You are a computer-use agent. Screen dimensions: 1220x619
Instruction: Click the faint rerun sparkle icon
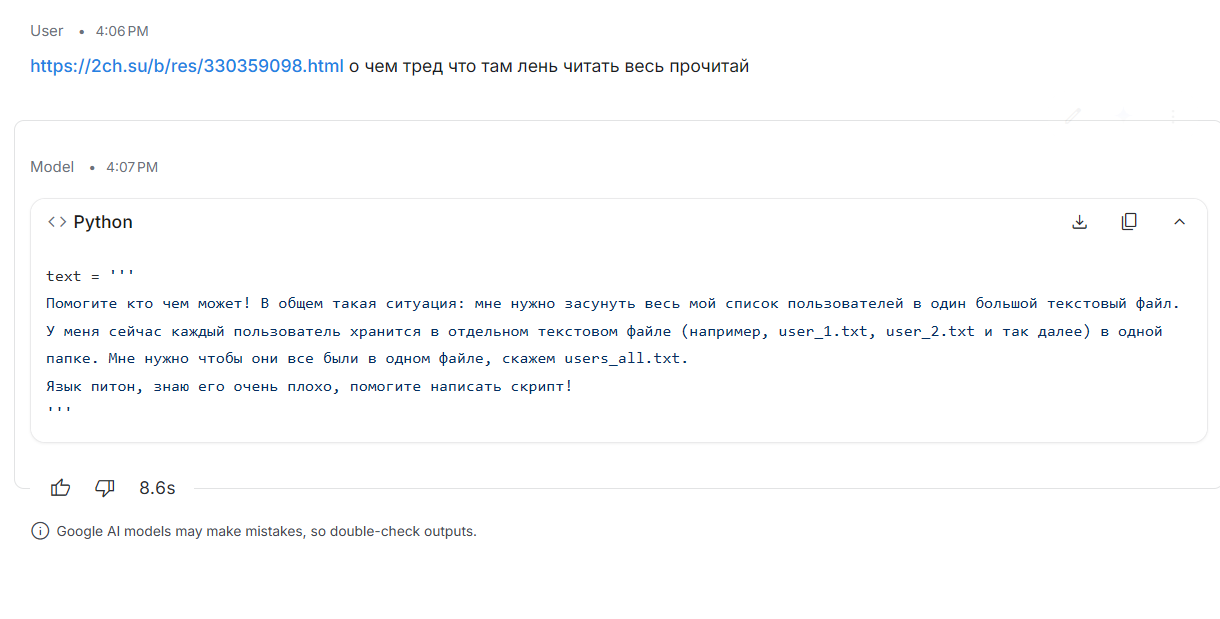tap(1123, 115)
